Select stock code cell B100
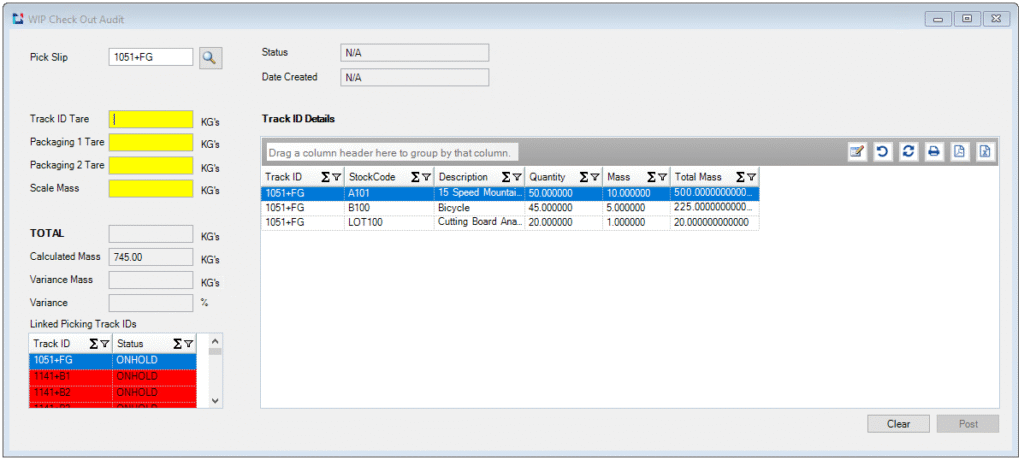 389,208
